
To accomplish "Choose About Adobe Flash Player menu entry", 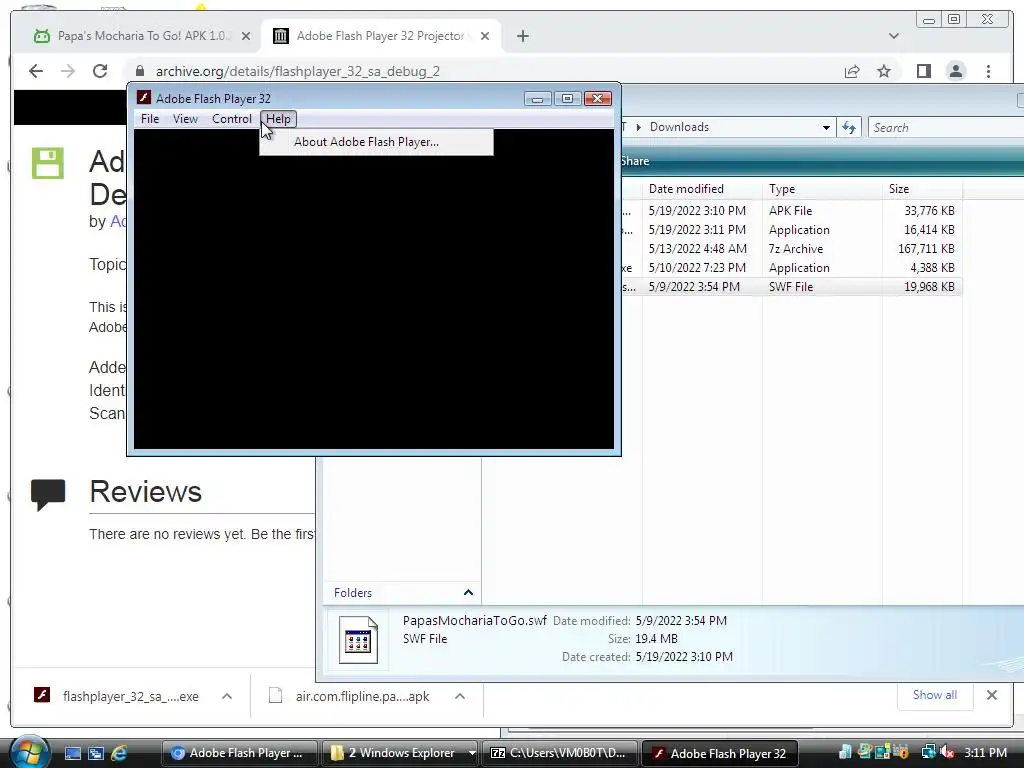I will point(376,142).
